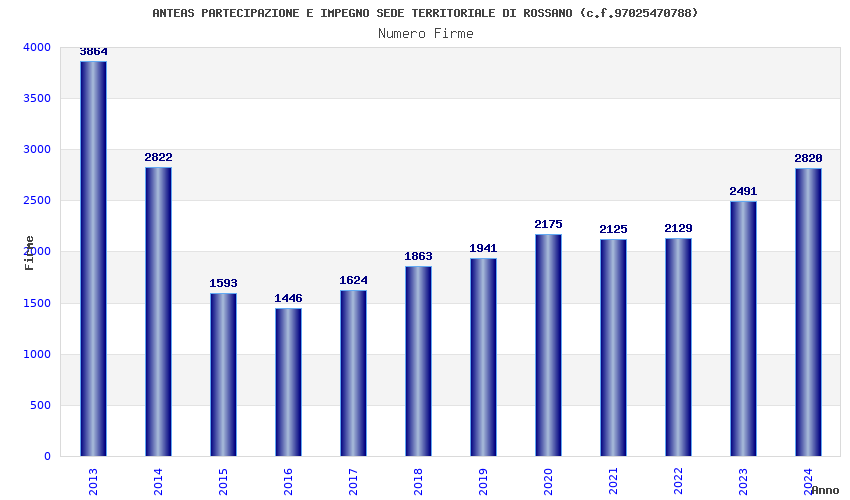Click the chart title ANTEAS PARTECIPAZIONE E IMPEGNO
Viewport: 850px width, 500px height.
coord(425,13)
